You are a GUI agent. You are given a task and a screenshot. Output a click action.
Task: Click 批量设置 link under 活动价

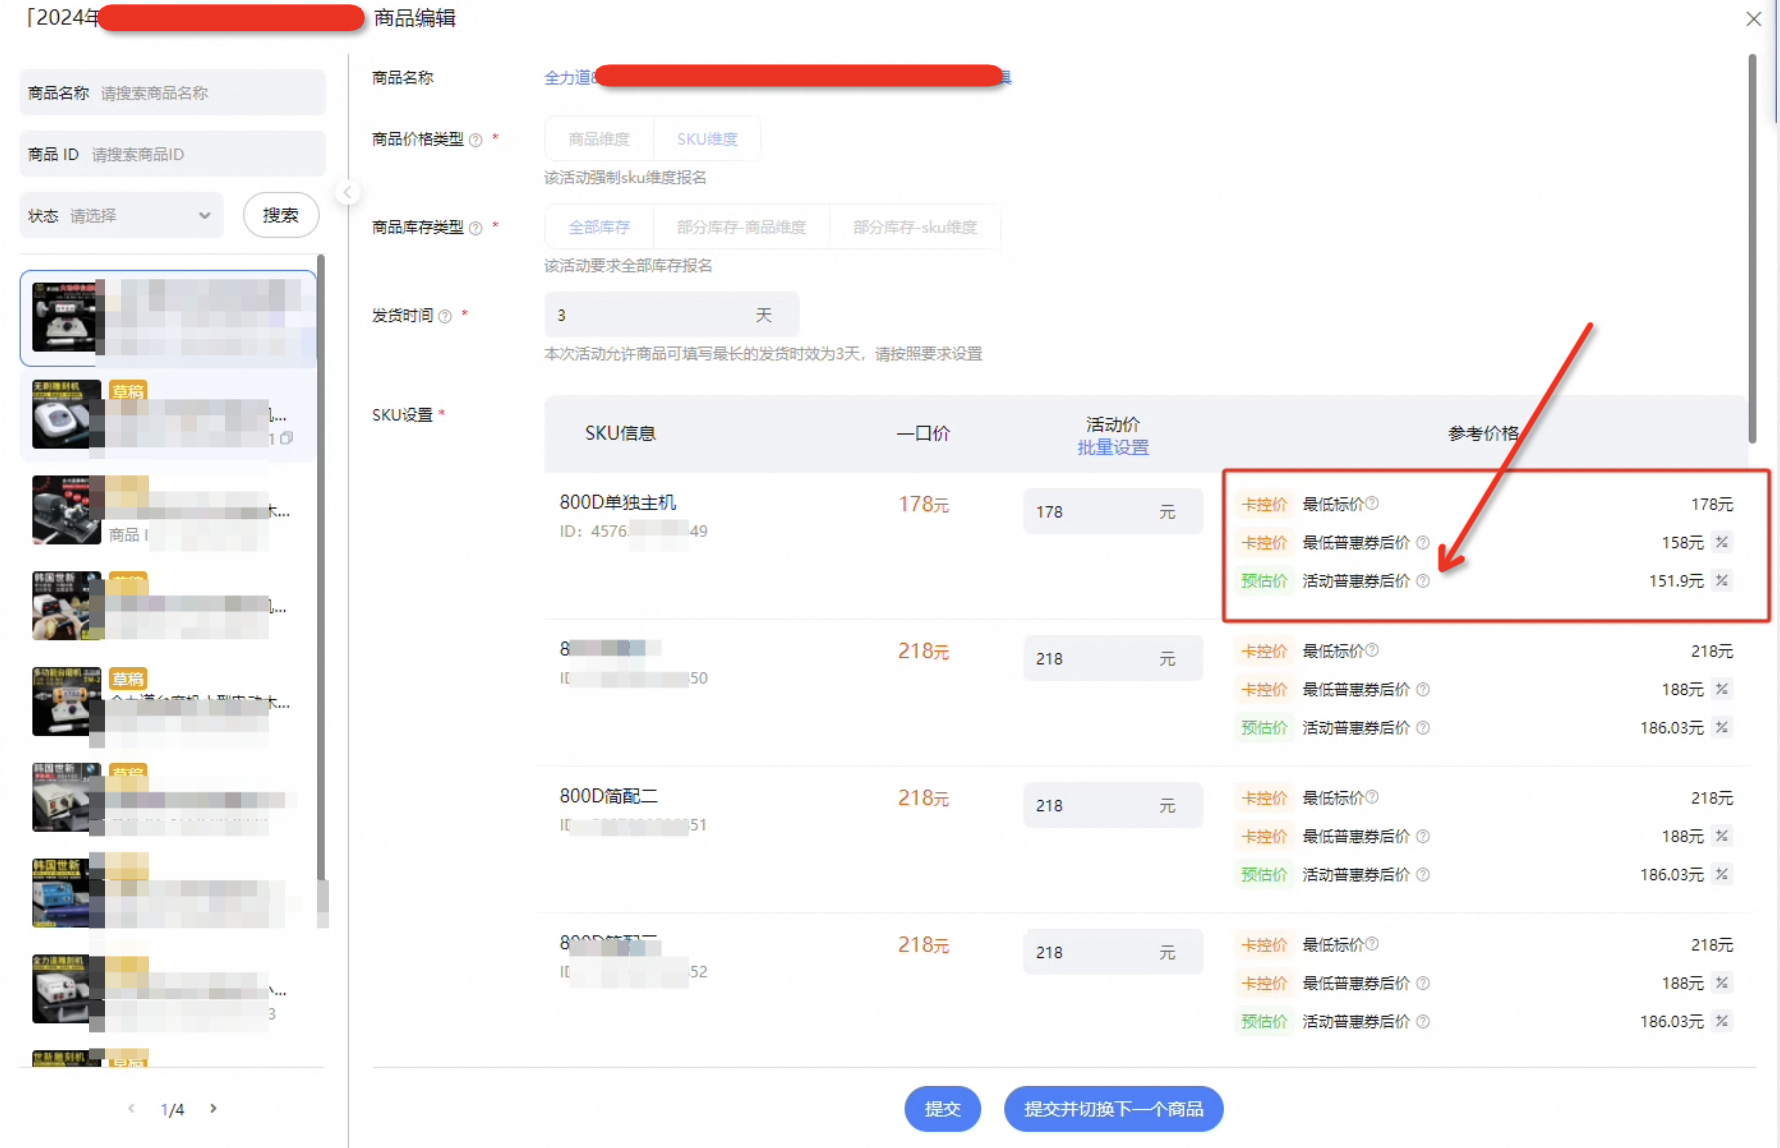coord(1113,448)
